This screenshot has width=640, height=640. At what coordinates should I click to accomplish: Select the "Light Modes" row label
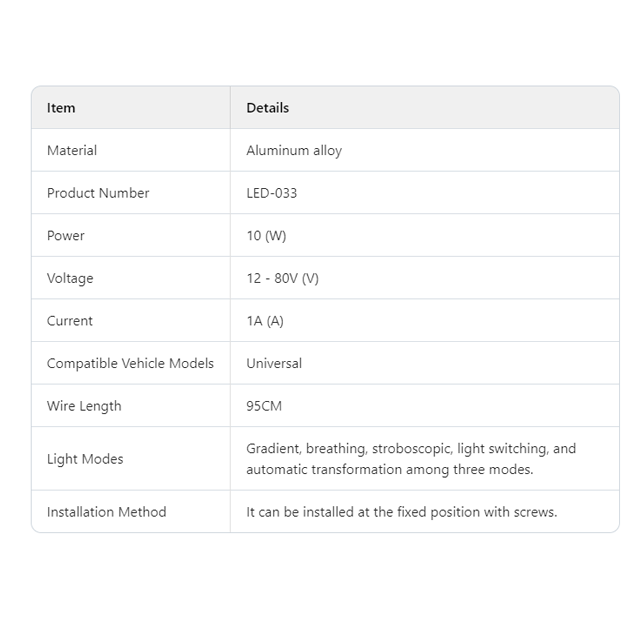pyautogui.click(x=85, y=459)
